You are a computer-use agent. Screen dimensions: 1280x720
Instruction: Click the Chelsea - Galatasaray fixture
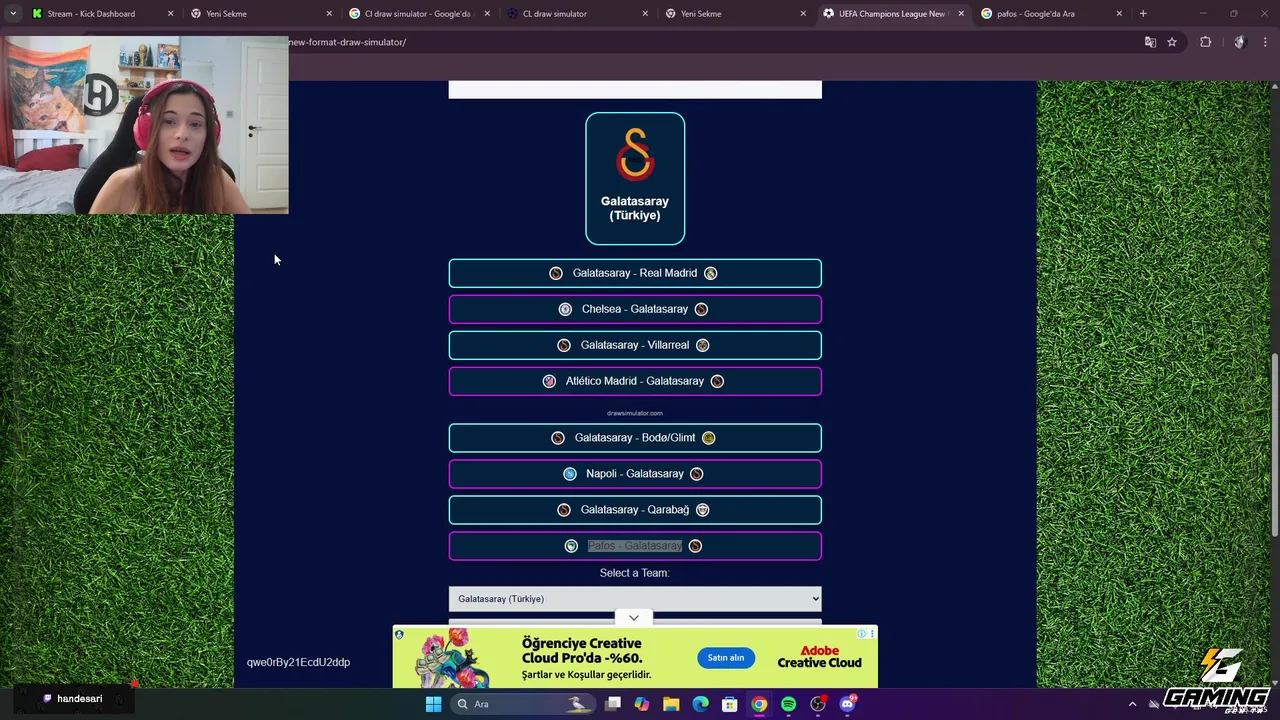[x=635, y=309]
